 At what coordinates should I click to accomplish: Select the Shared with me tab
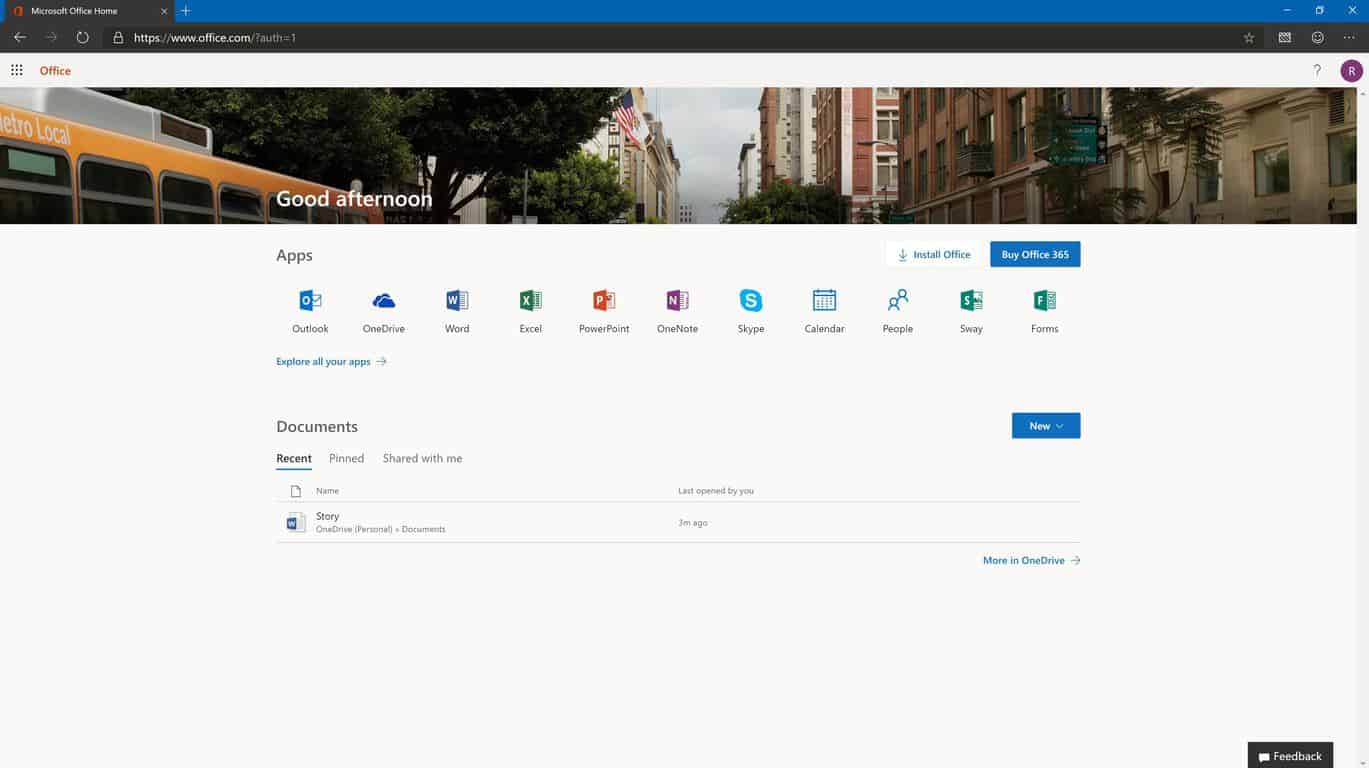click(422, 459)
